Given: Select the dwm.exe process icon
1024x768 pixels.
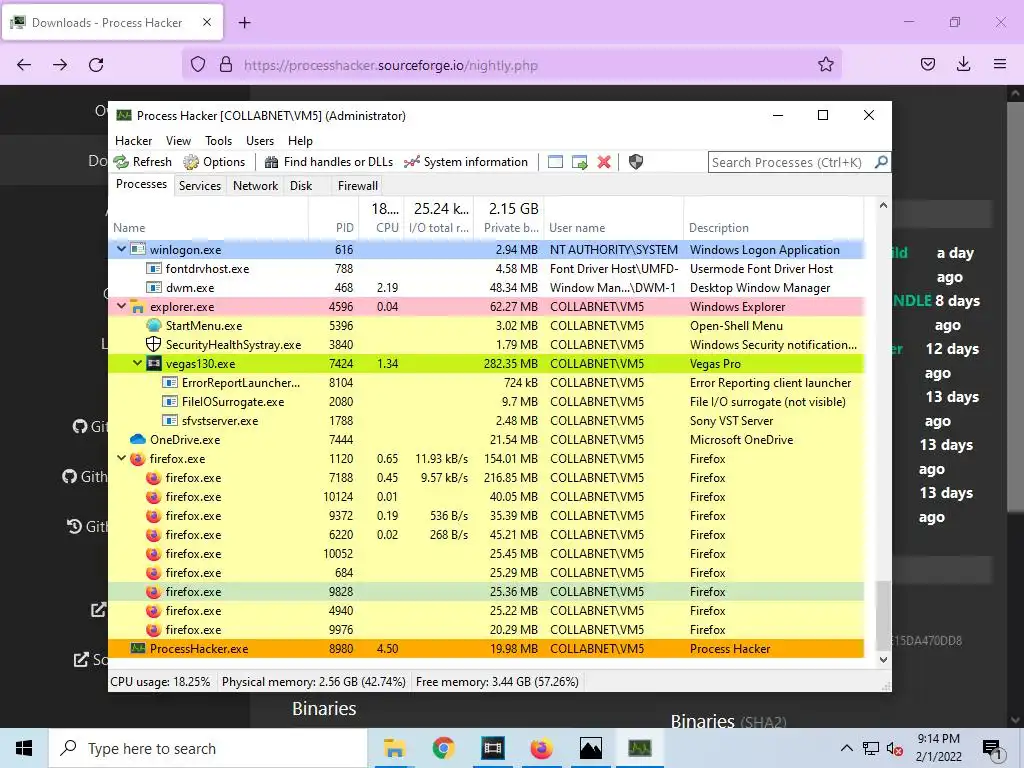Looking at the screenshot, I should pos(153,287).
